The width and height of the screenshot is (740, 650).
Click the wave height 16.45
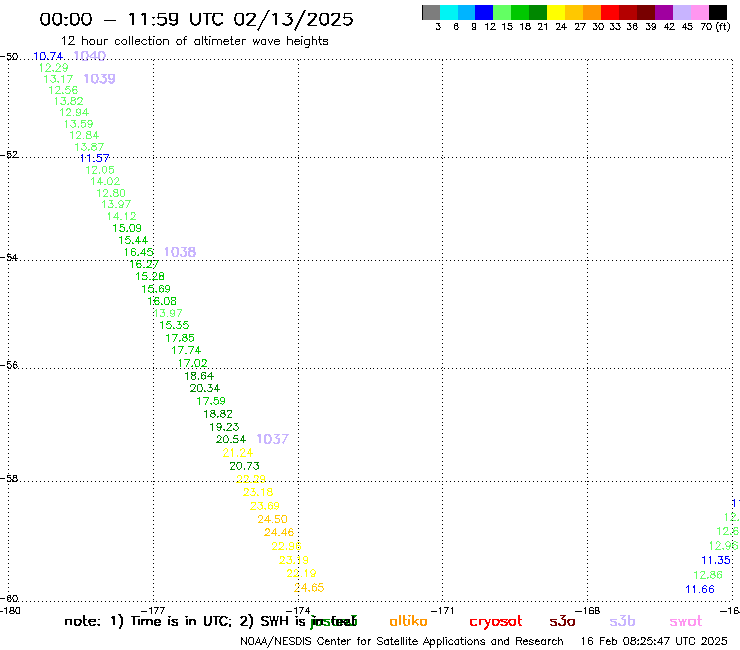coord(138,252)
